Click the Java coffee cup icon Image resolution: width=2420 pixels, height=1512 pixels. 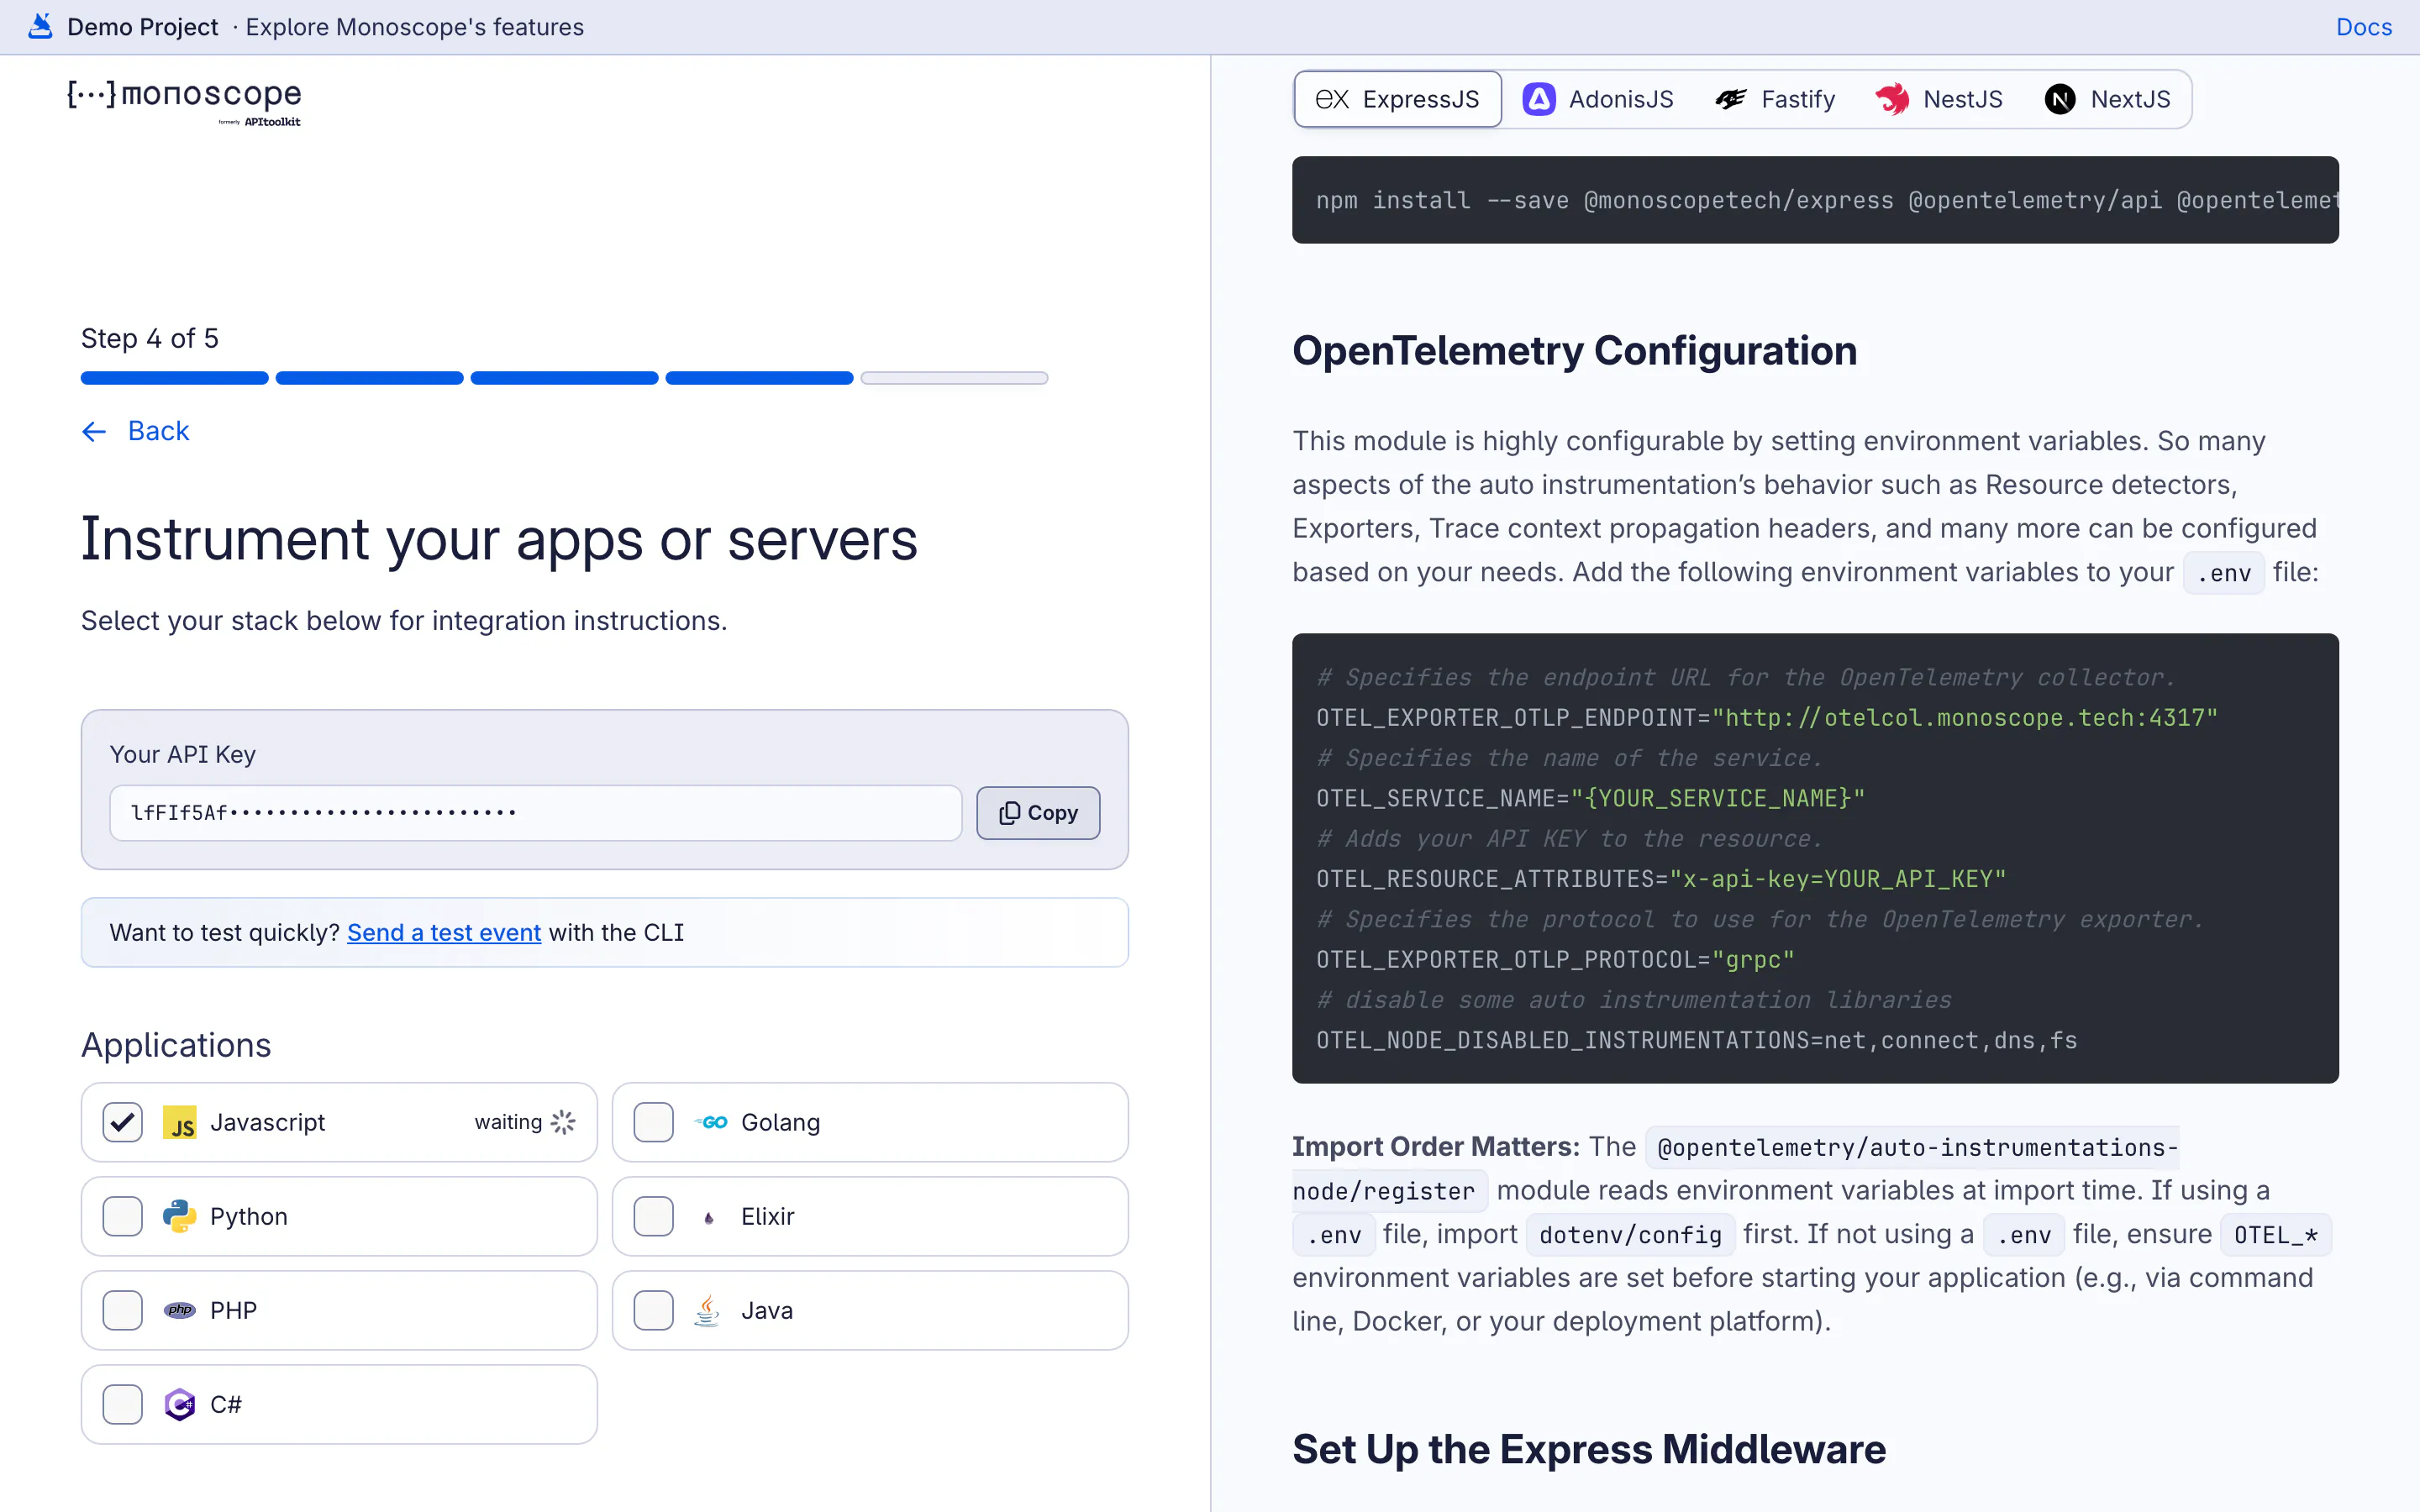[708, 1310]
